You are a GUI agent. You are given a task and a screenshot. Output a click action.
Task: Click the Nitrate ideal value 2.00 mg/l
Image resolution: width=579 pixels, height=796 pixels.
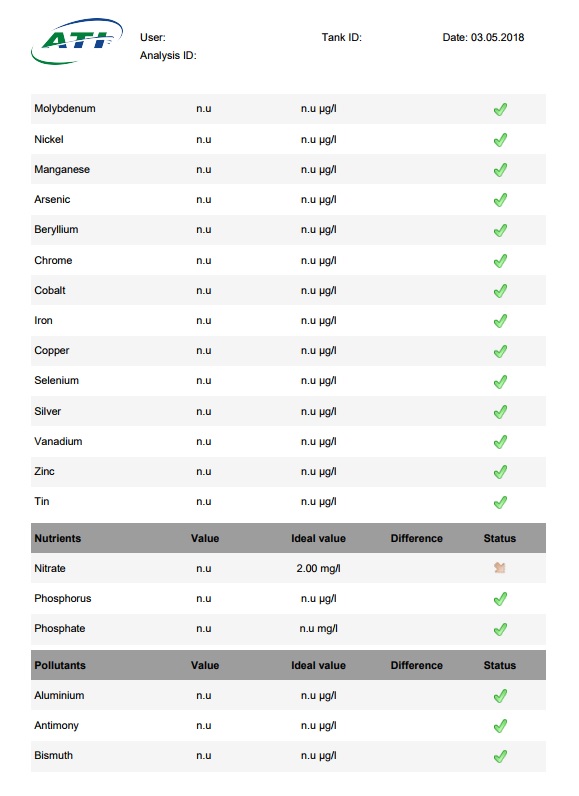coord(318,568)
